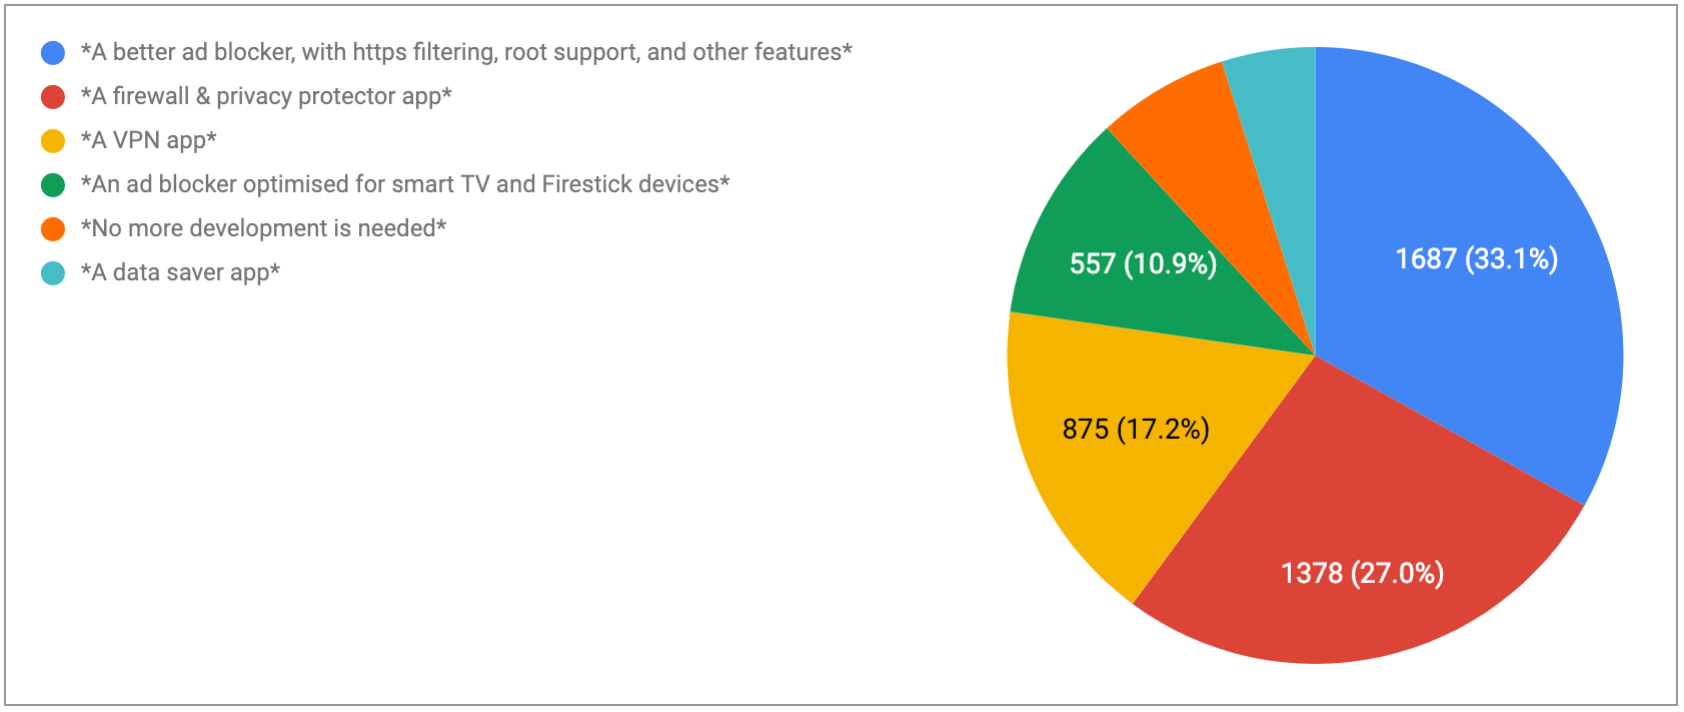
Task: Select the 'No more development is needed' legend text
Action: 263,228
